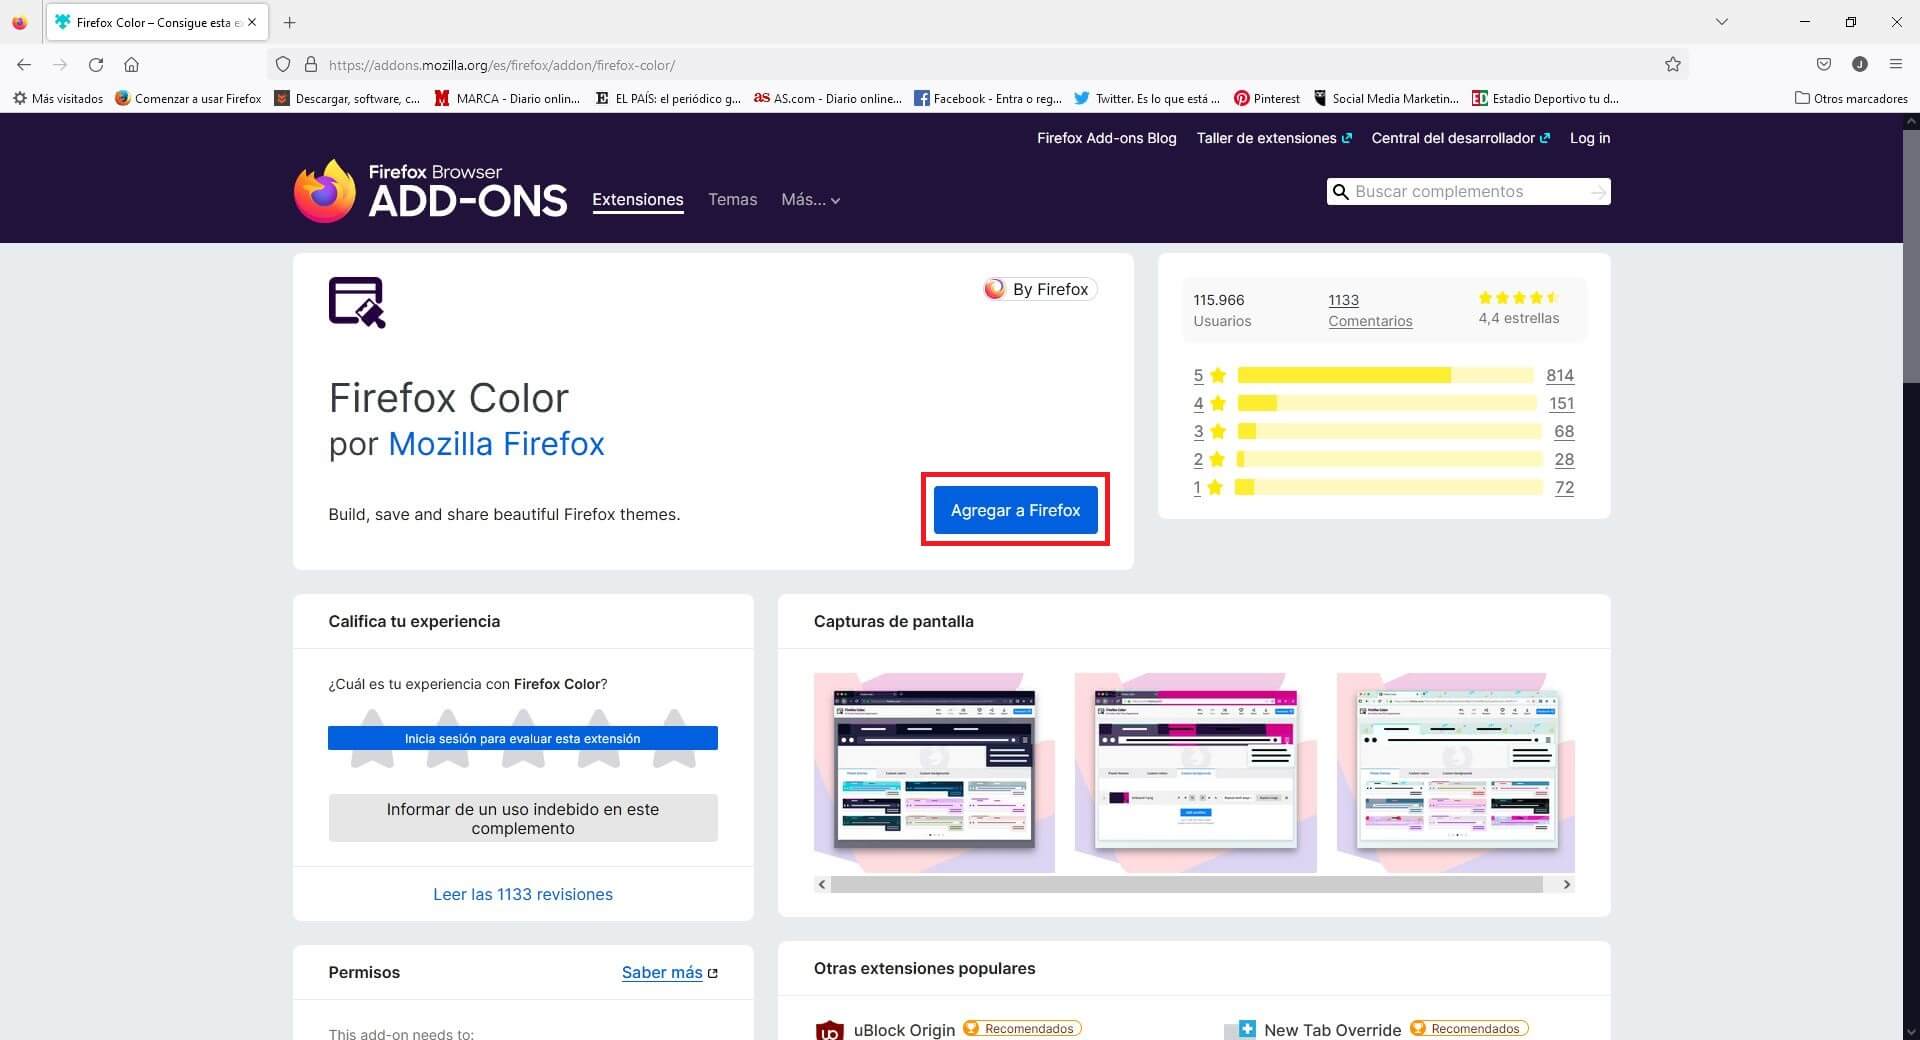The height and width of the screenshot is (1040, 1920).
Task: Open the AS.com bookmark
Action: pos(828,98)
